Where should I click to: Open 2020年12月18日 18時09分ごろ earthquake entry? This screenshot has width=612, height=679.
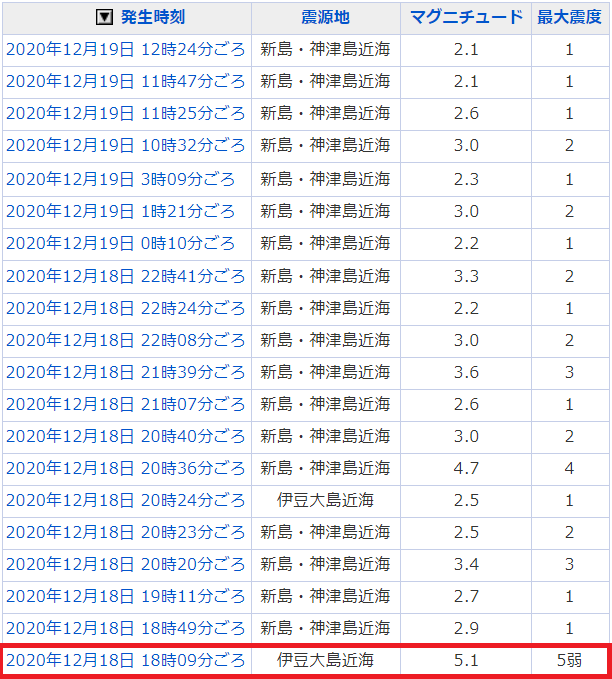coord(126,660)
